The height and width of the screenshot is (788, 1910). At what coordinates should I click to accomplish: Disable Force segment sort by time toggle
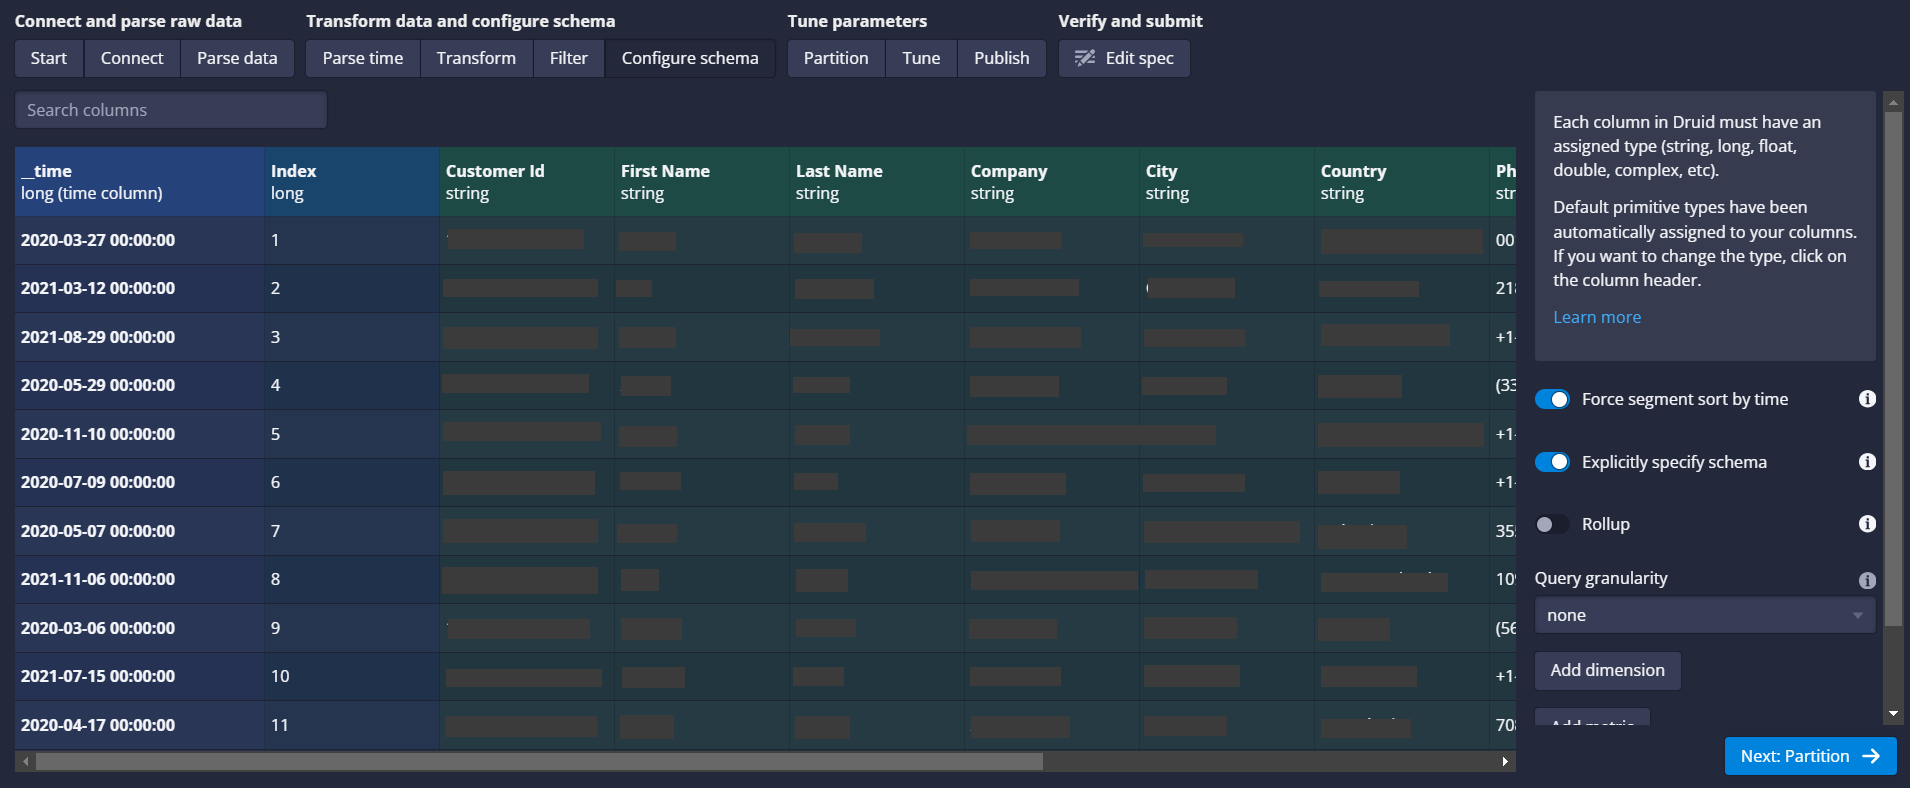pos(1552,399)
